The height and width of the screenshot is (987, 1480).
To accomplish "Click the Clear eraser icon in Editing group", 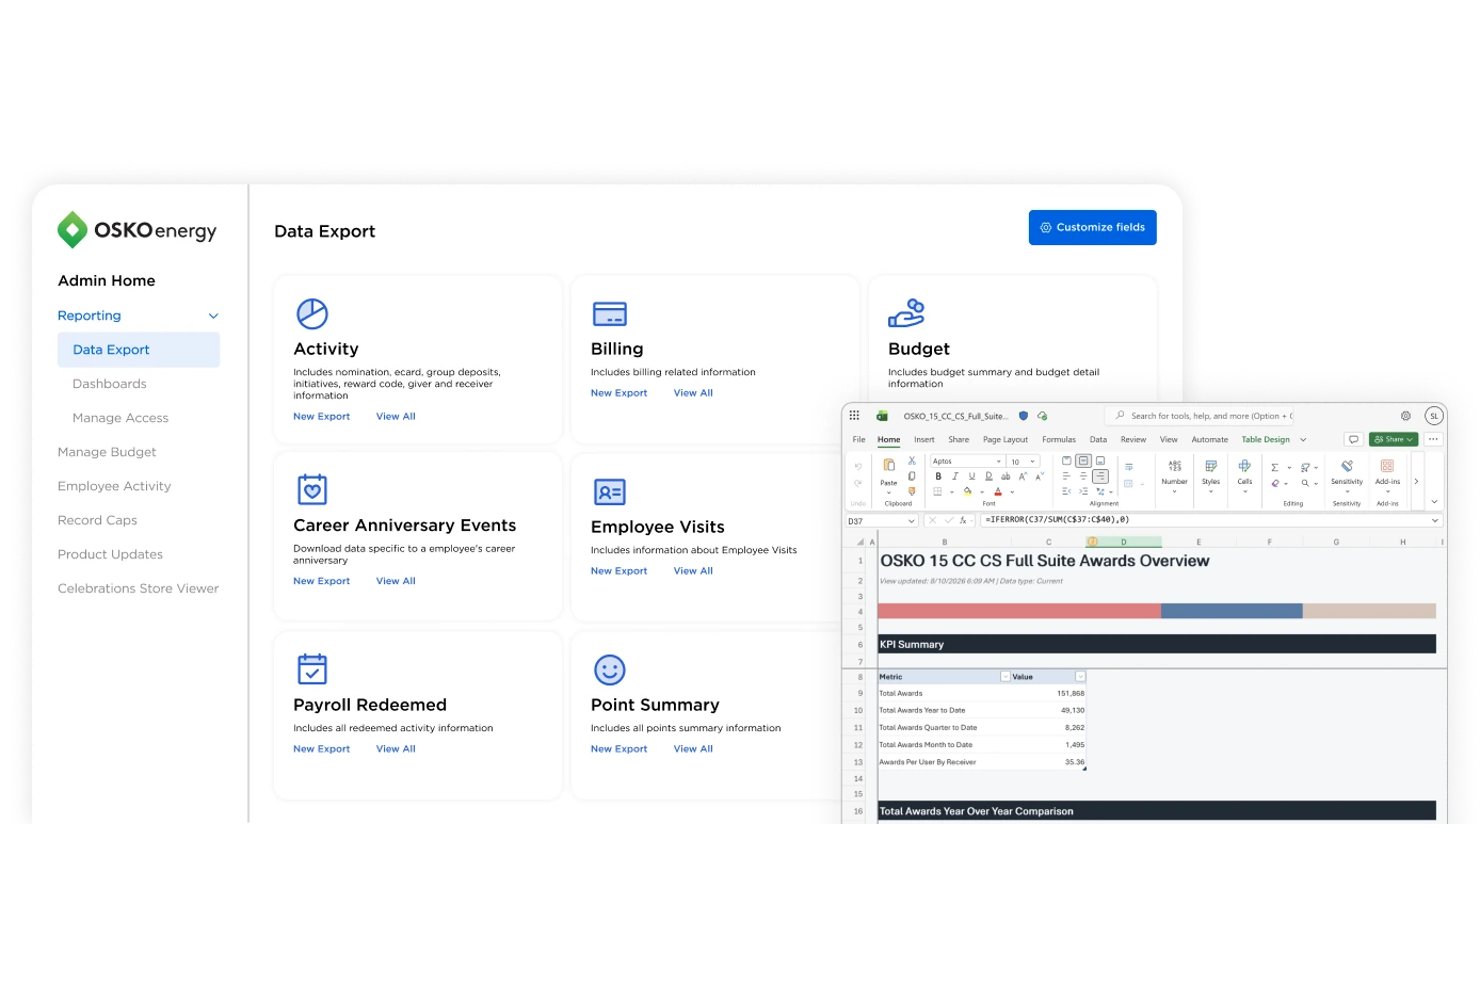I will coord(1275,483).
